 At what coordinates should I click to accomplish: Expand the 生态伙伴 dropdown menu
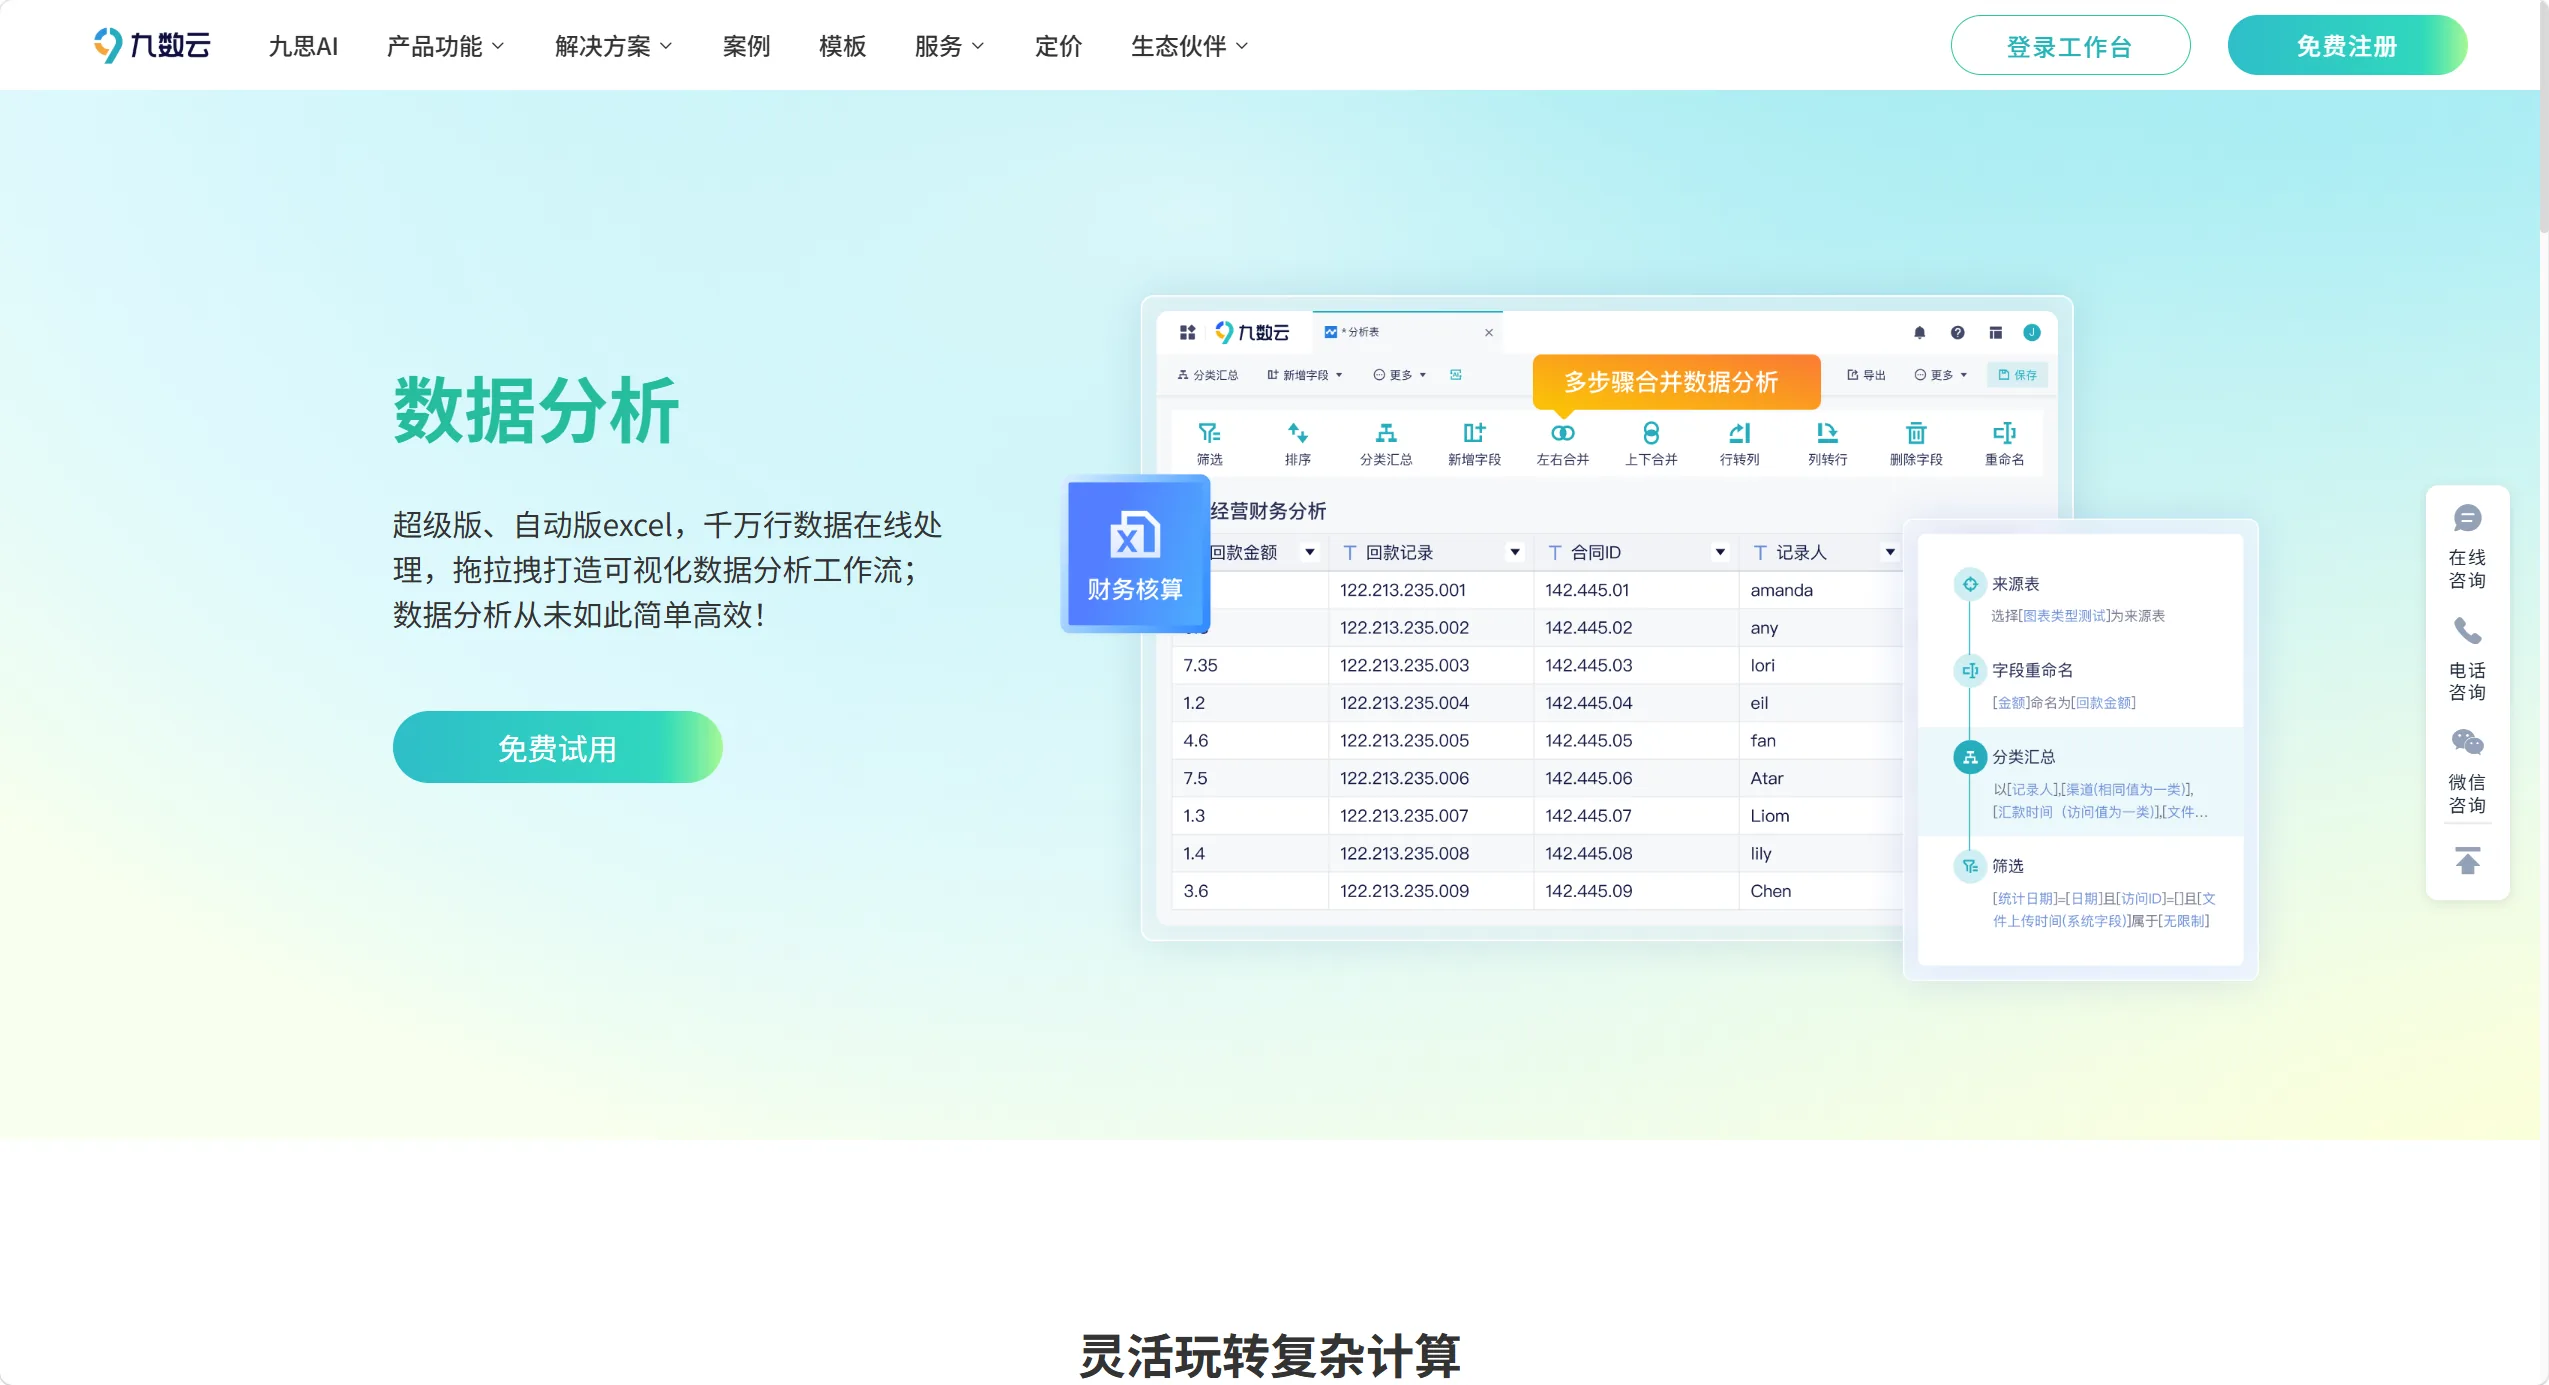pos(1190,46)
